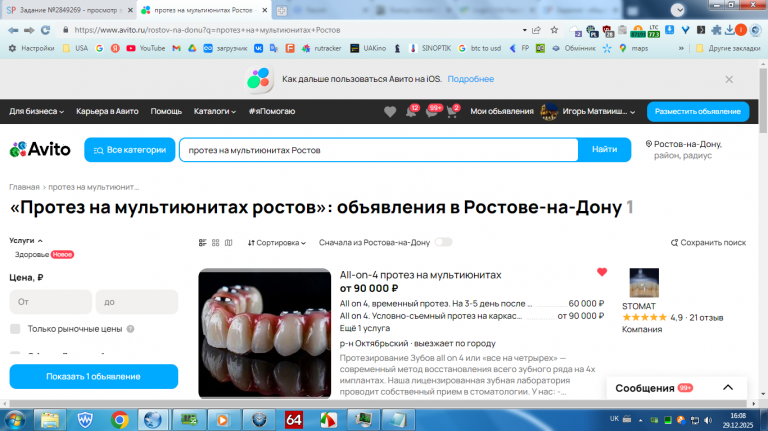Click 'Ещё 1 услуга' link
The width and height of the screenshot is (768, 431).
pos(365,328)
